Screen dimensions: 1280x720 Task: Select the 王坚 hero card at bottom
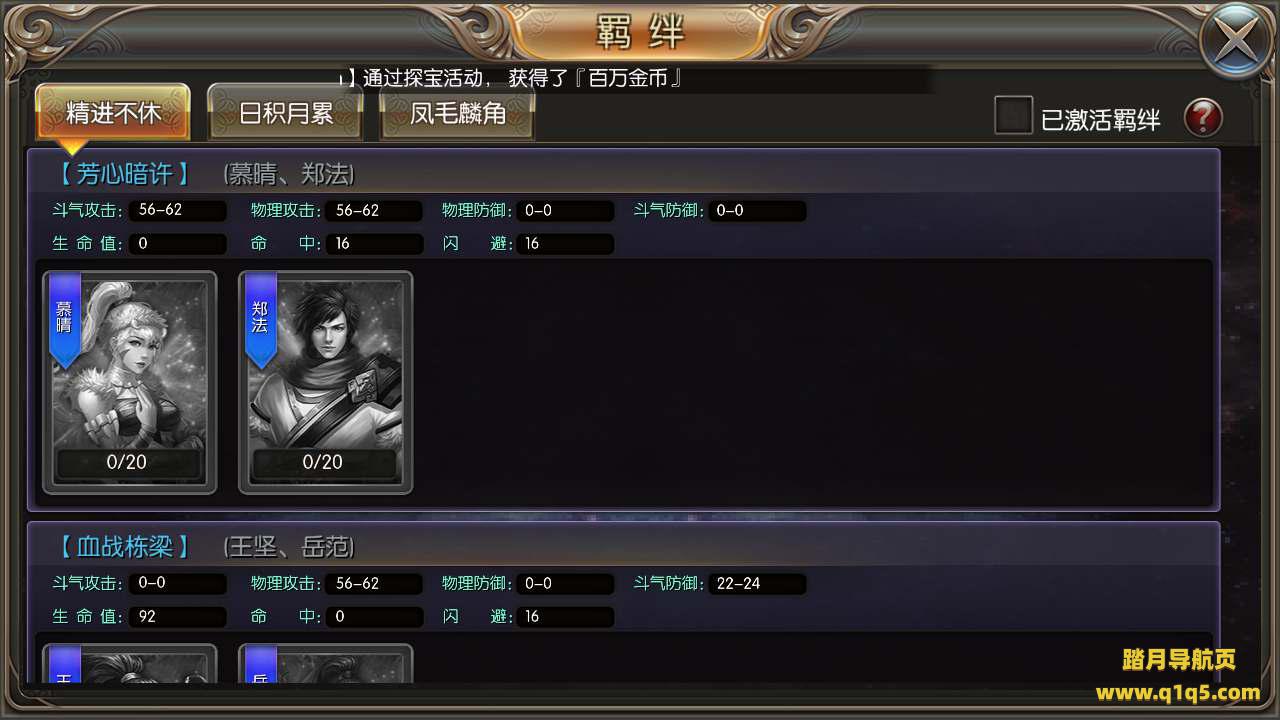130,664
